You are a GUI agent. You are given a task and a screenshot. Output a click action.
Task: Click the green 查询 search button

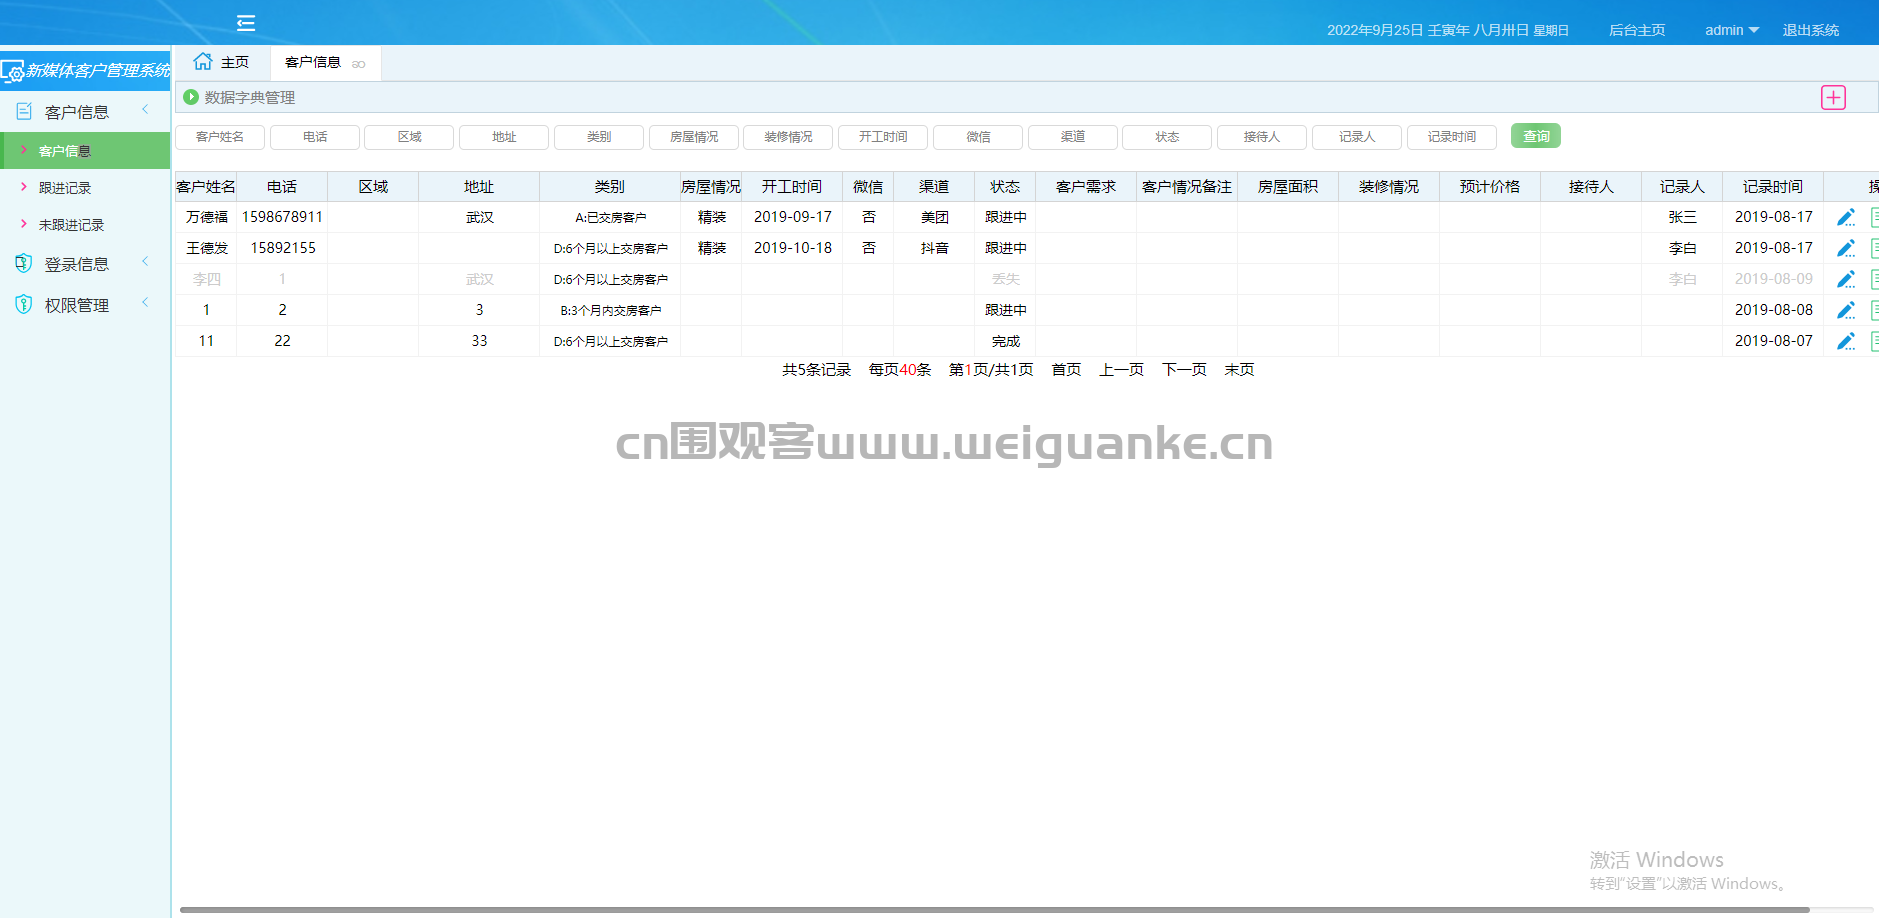click(x=1536, y=136)
